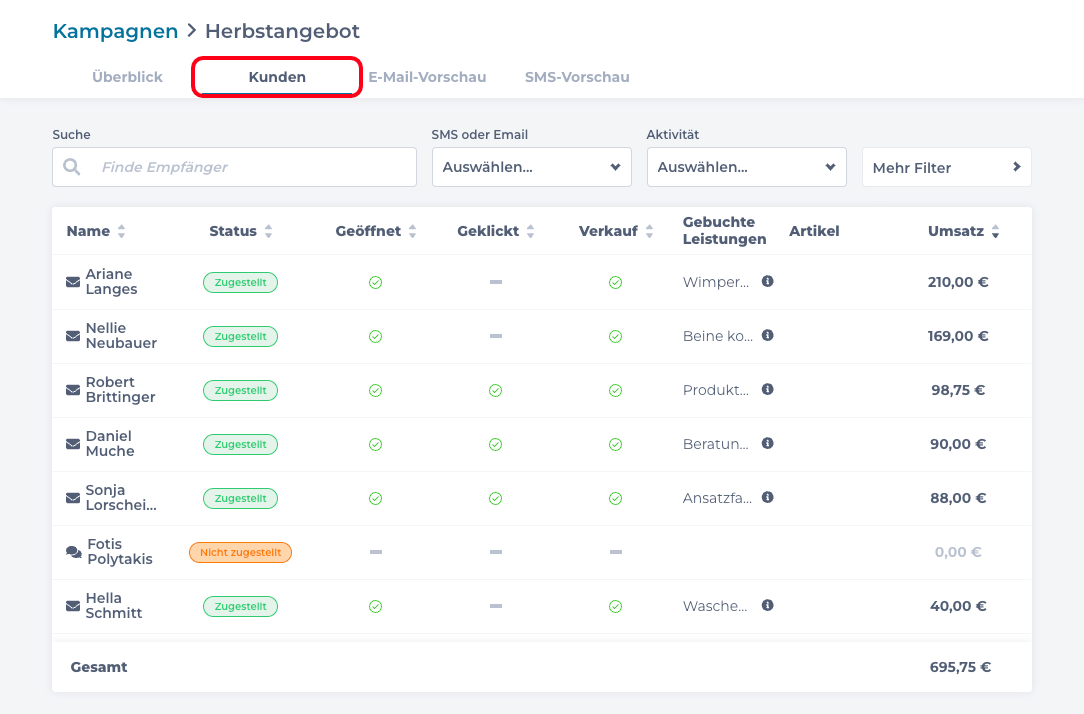
Task: Click the search magnifier icon
Action: (x=72, y=167)
